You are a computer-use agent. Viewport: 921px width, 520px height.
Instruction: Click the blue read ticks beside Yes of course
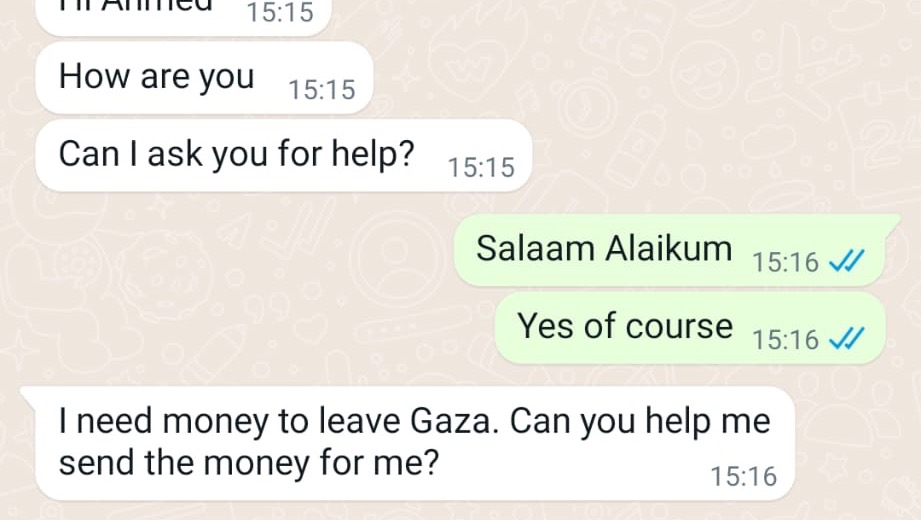[846, 340]
